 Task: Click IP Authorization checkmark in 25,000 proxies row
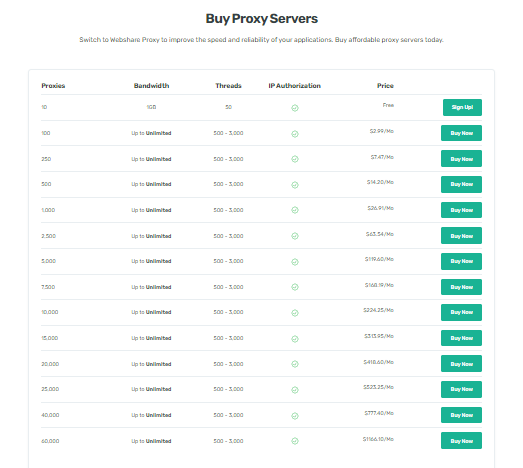coord(295,390)
